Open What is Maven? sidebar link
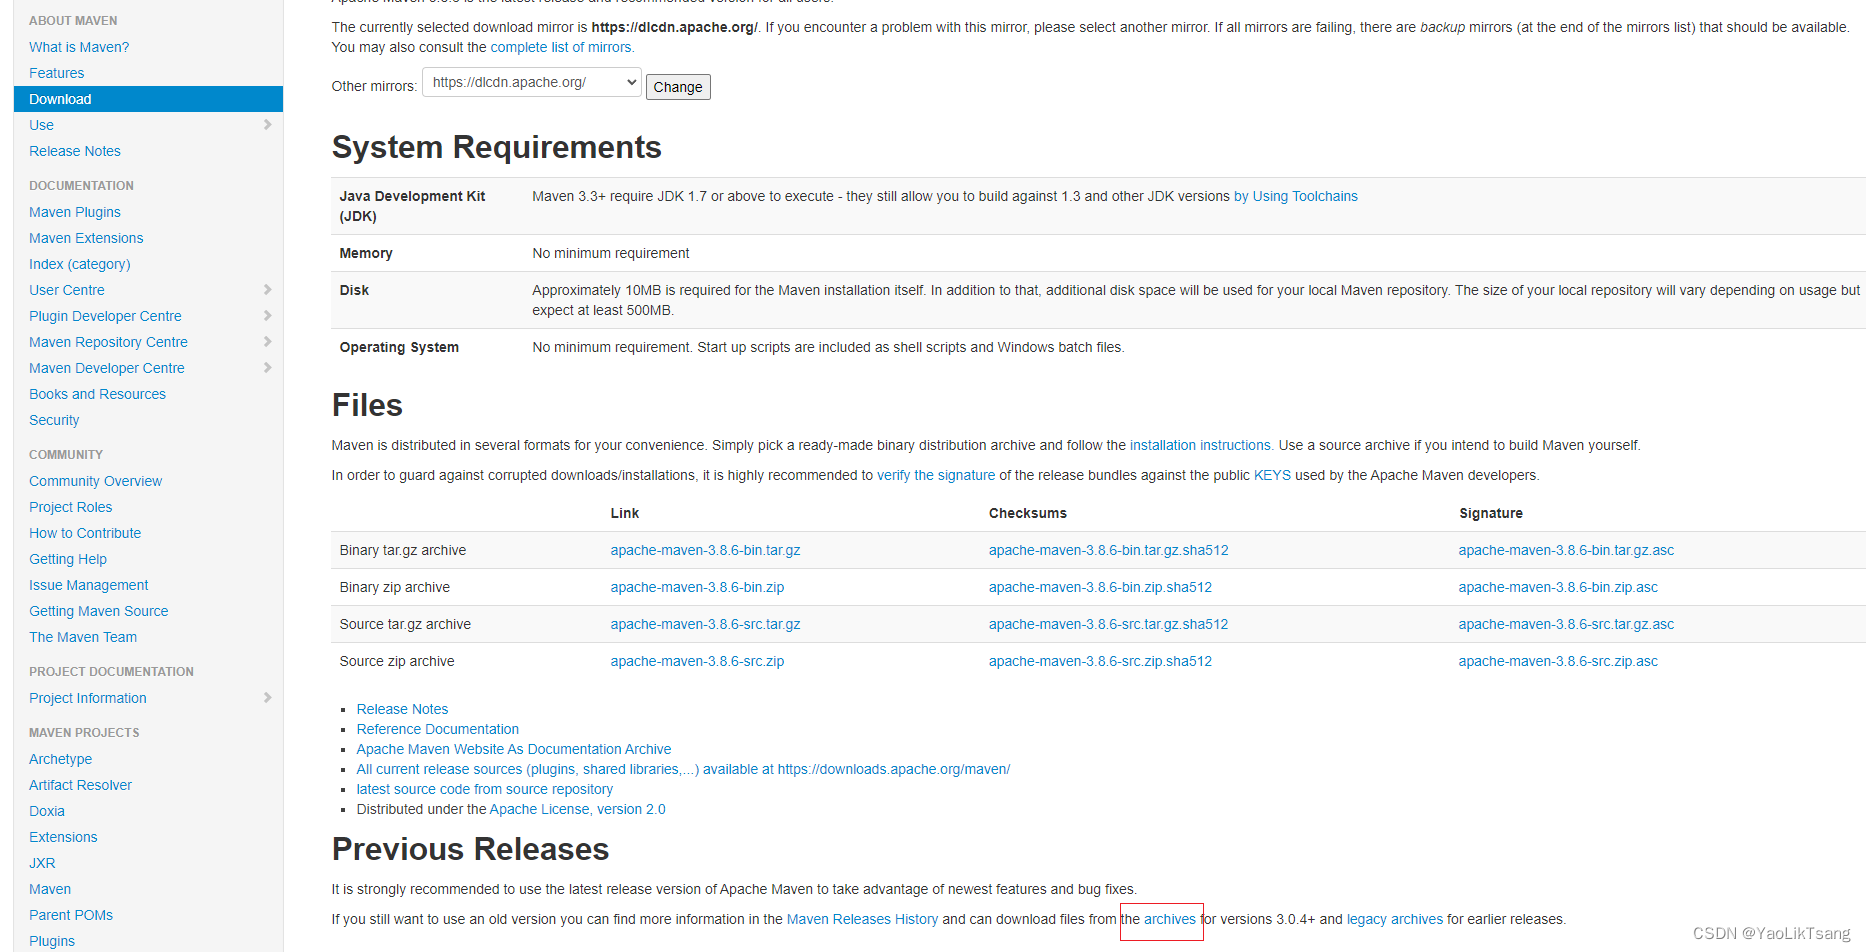This screenshot has width=1866, height=952. (x=79, y=47)
